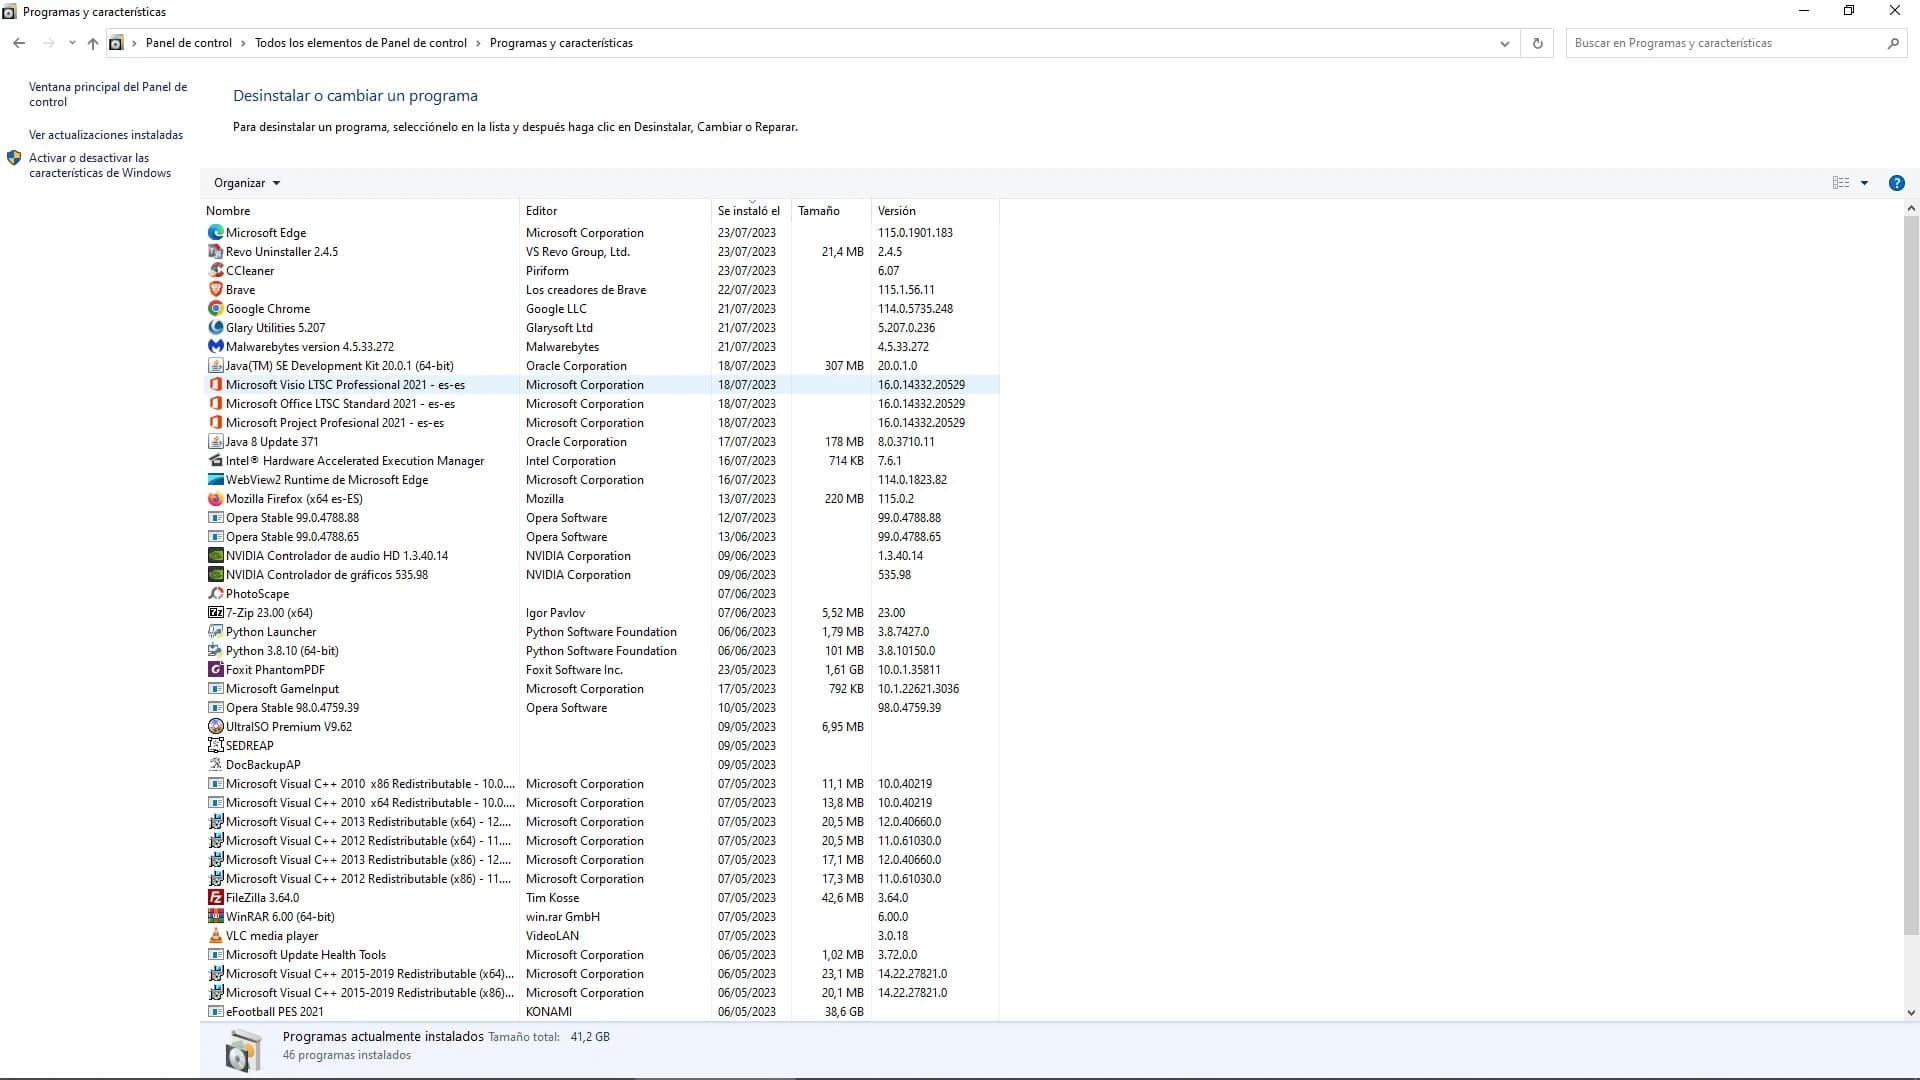The image size is (1920, 1080).
Task: Click the Foxit PhantomPDF icon
Action: tap(215, 669)
